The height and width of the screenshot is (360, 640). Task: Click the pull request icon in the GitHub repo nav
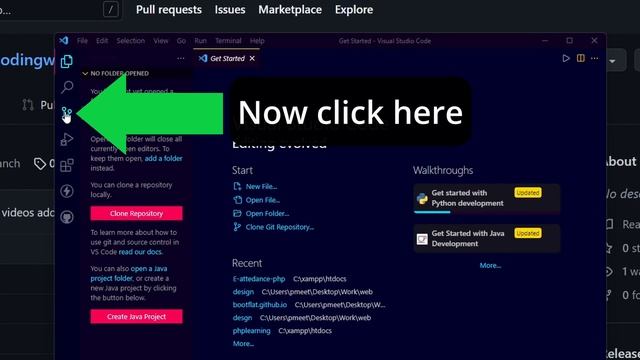[x=27, y=105]
